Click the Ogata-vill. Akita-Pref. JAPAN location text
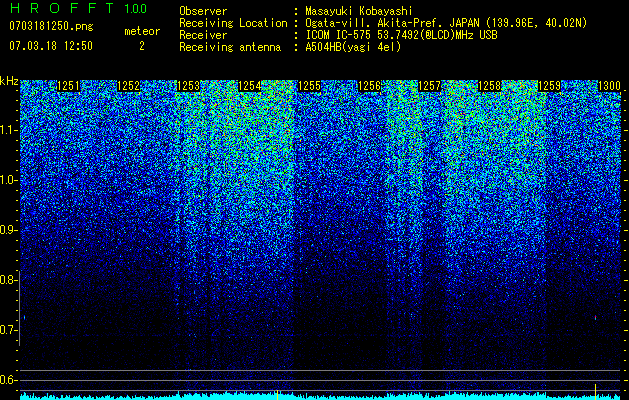Viewport: 629px width, 400px height. pos(446,23)
